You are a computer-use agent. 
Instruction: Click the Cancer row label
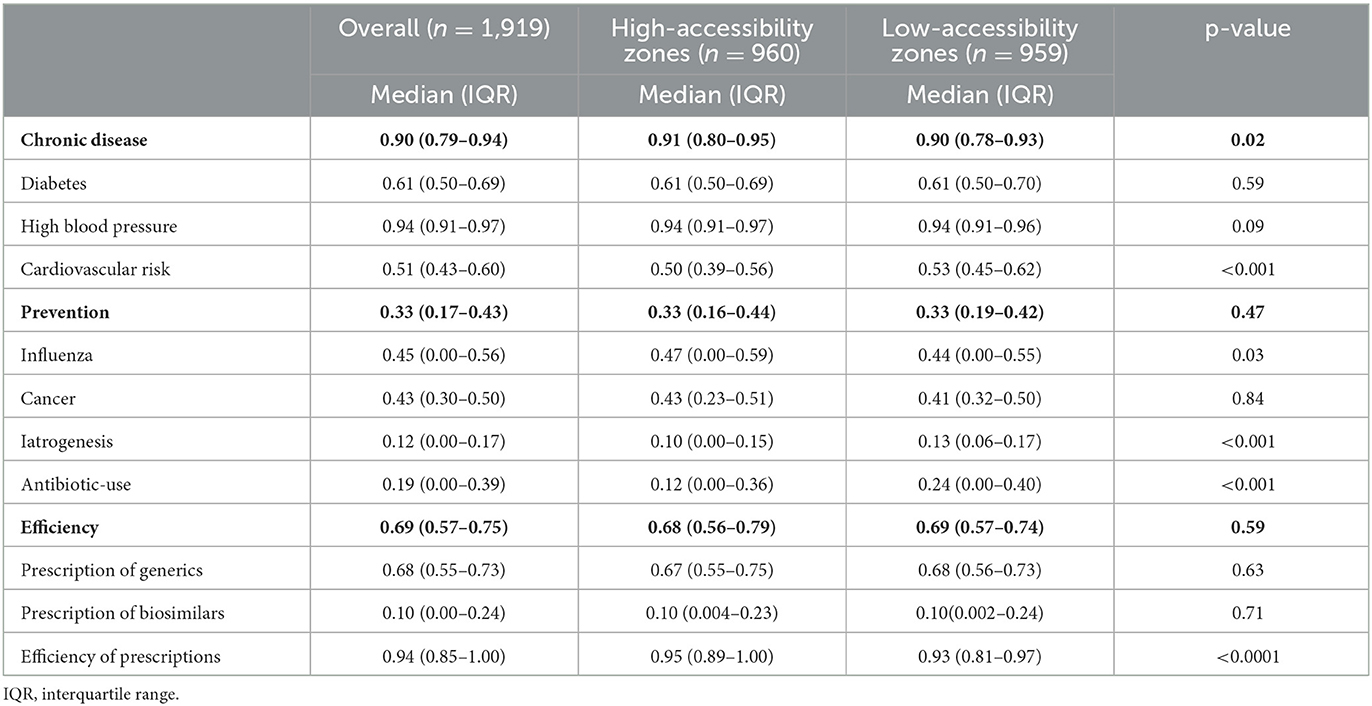(x=47, y=398)
